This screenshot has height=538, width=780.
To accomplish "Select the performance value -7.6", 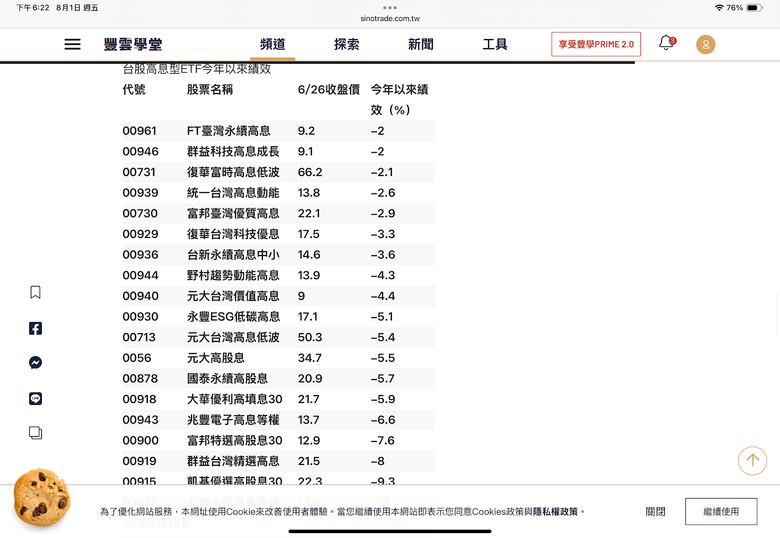I will 383,440.
